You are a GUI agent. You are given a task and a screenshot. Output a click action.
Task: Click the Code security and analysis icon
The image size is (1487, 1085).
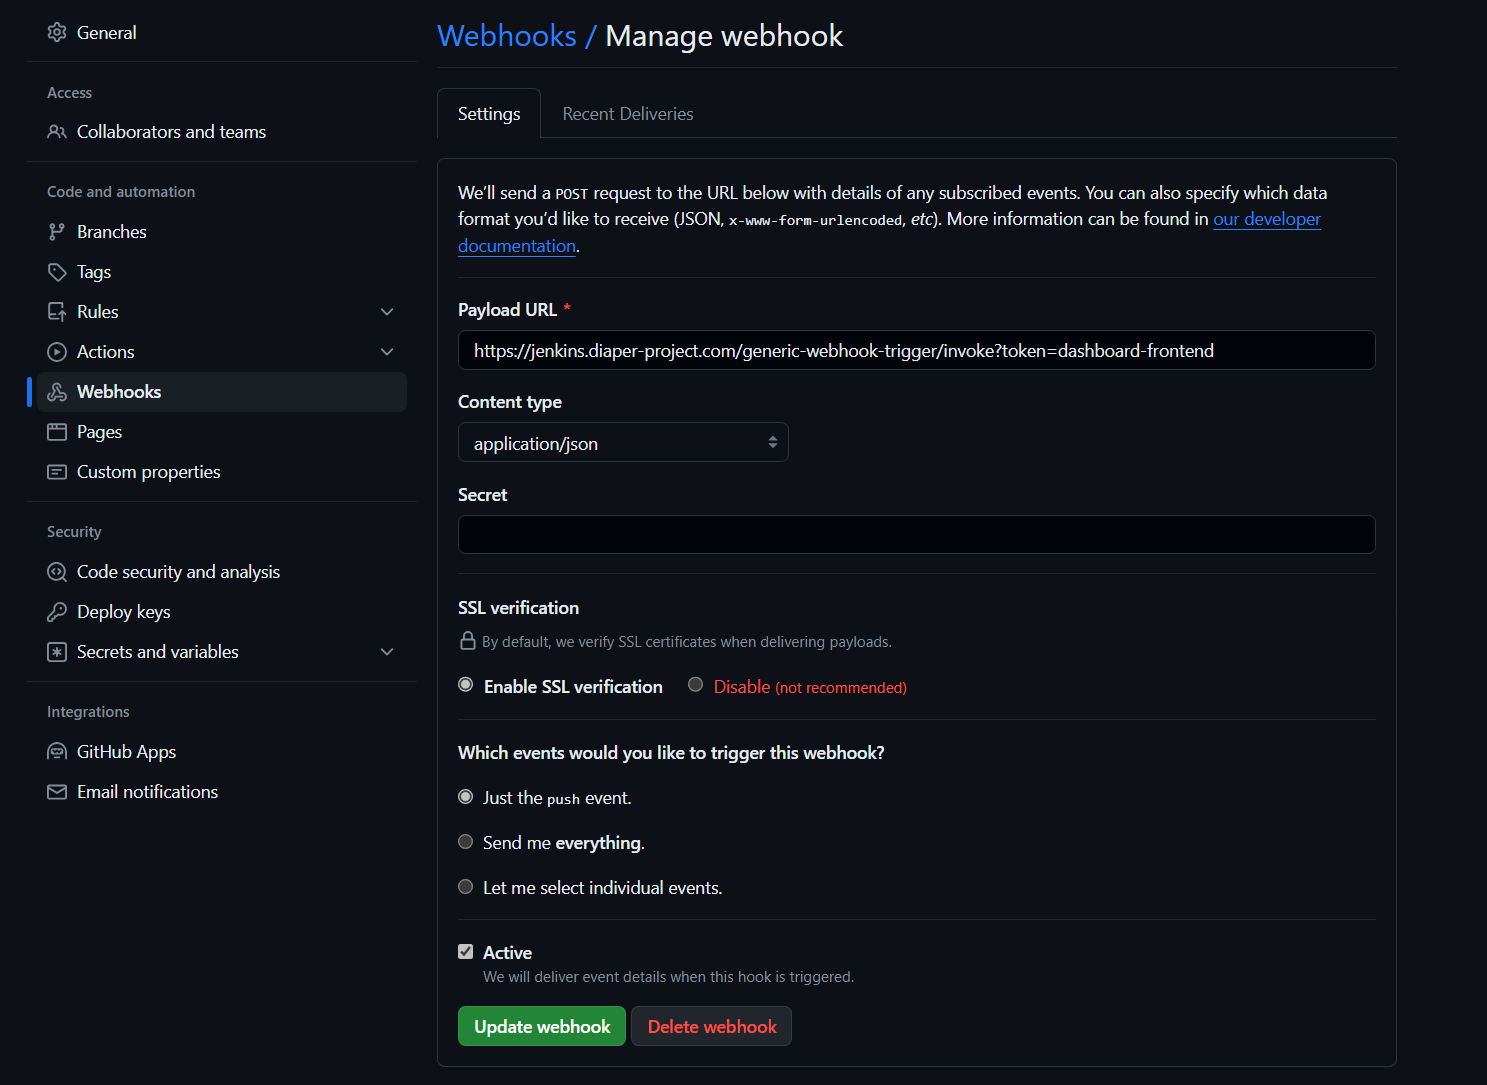click(57, 572)
